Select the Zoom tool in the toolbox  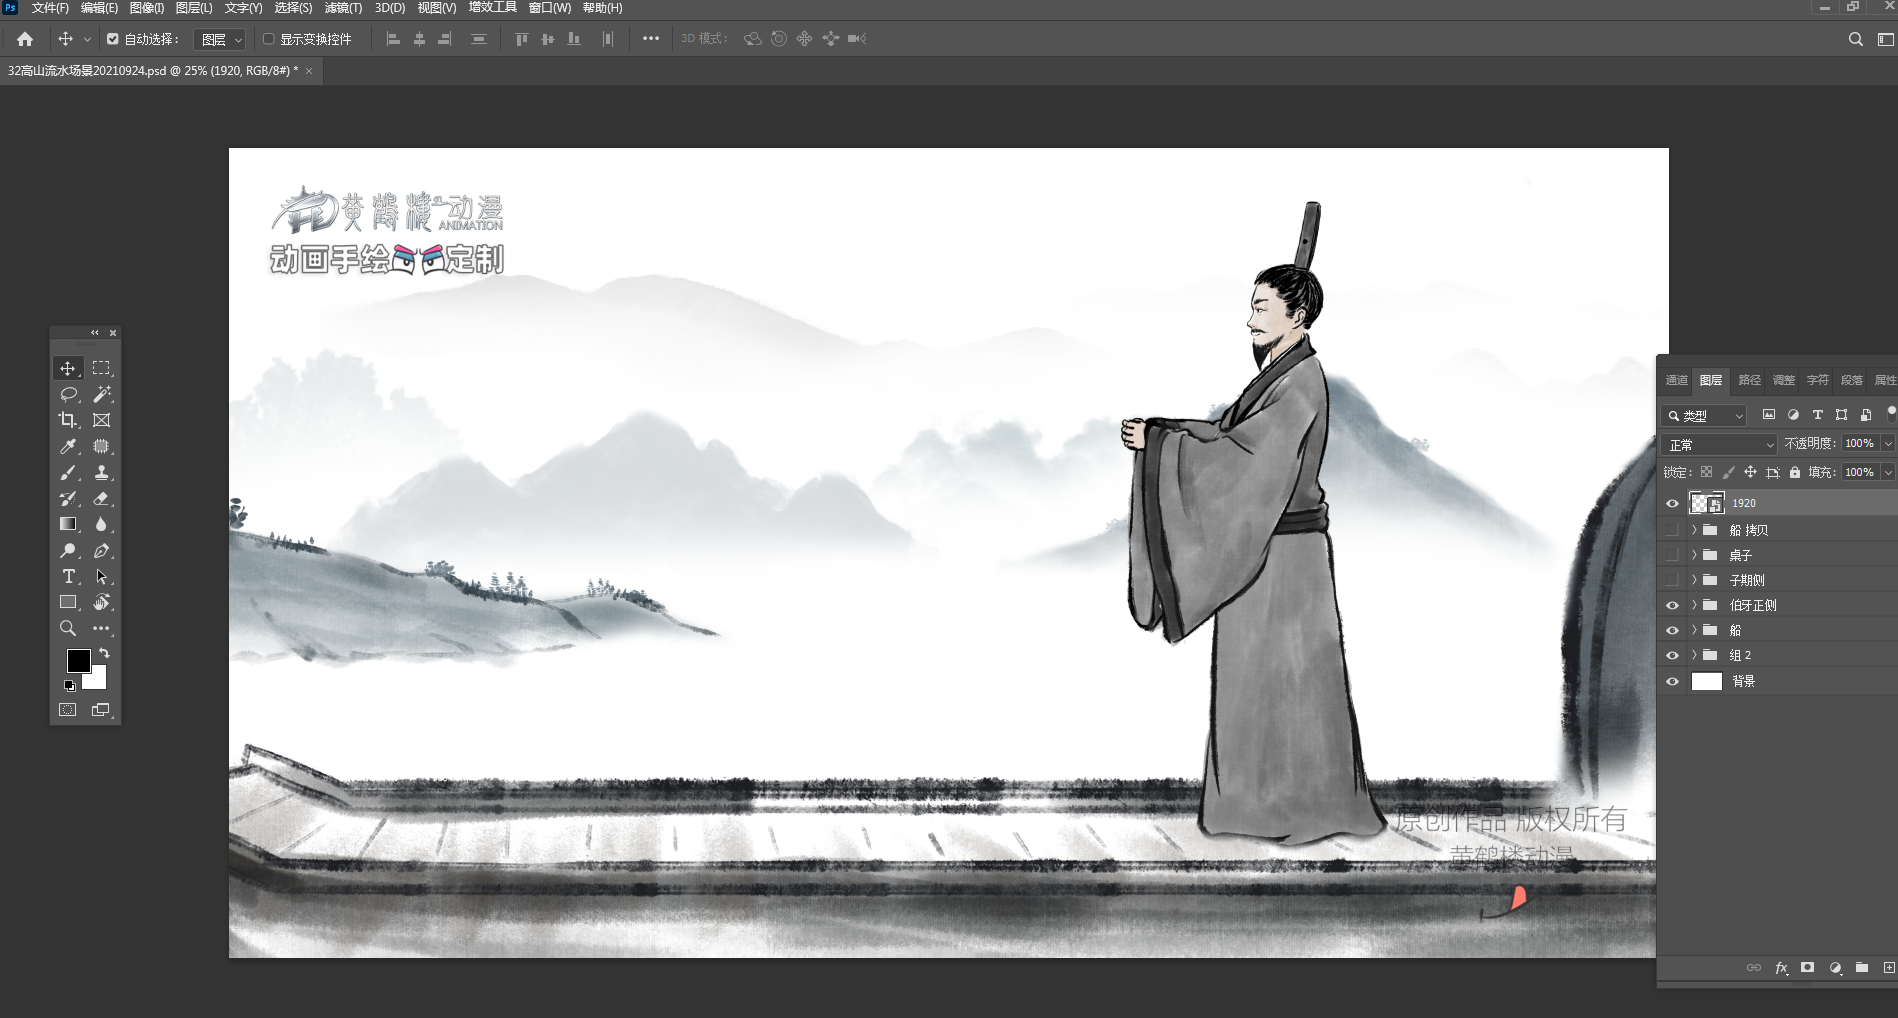(x=68, y=628)
